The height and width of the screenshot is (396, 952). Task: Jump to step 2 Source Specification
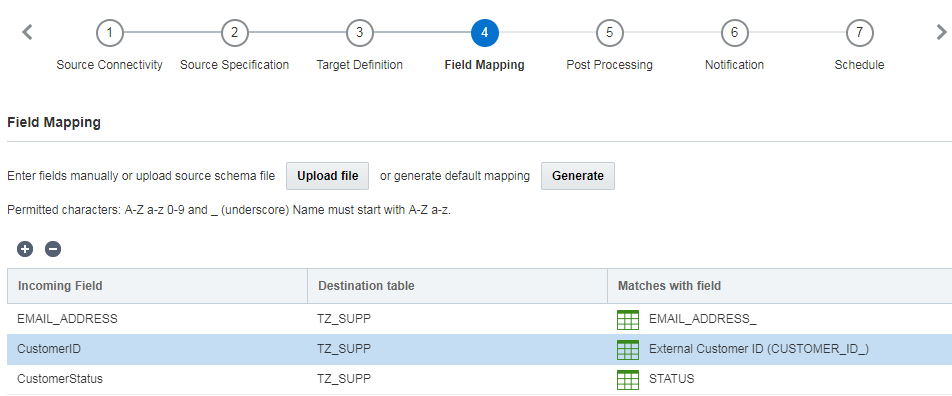234,33
